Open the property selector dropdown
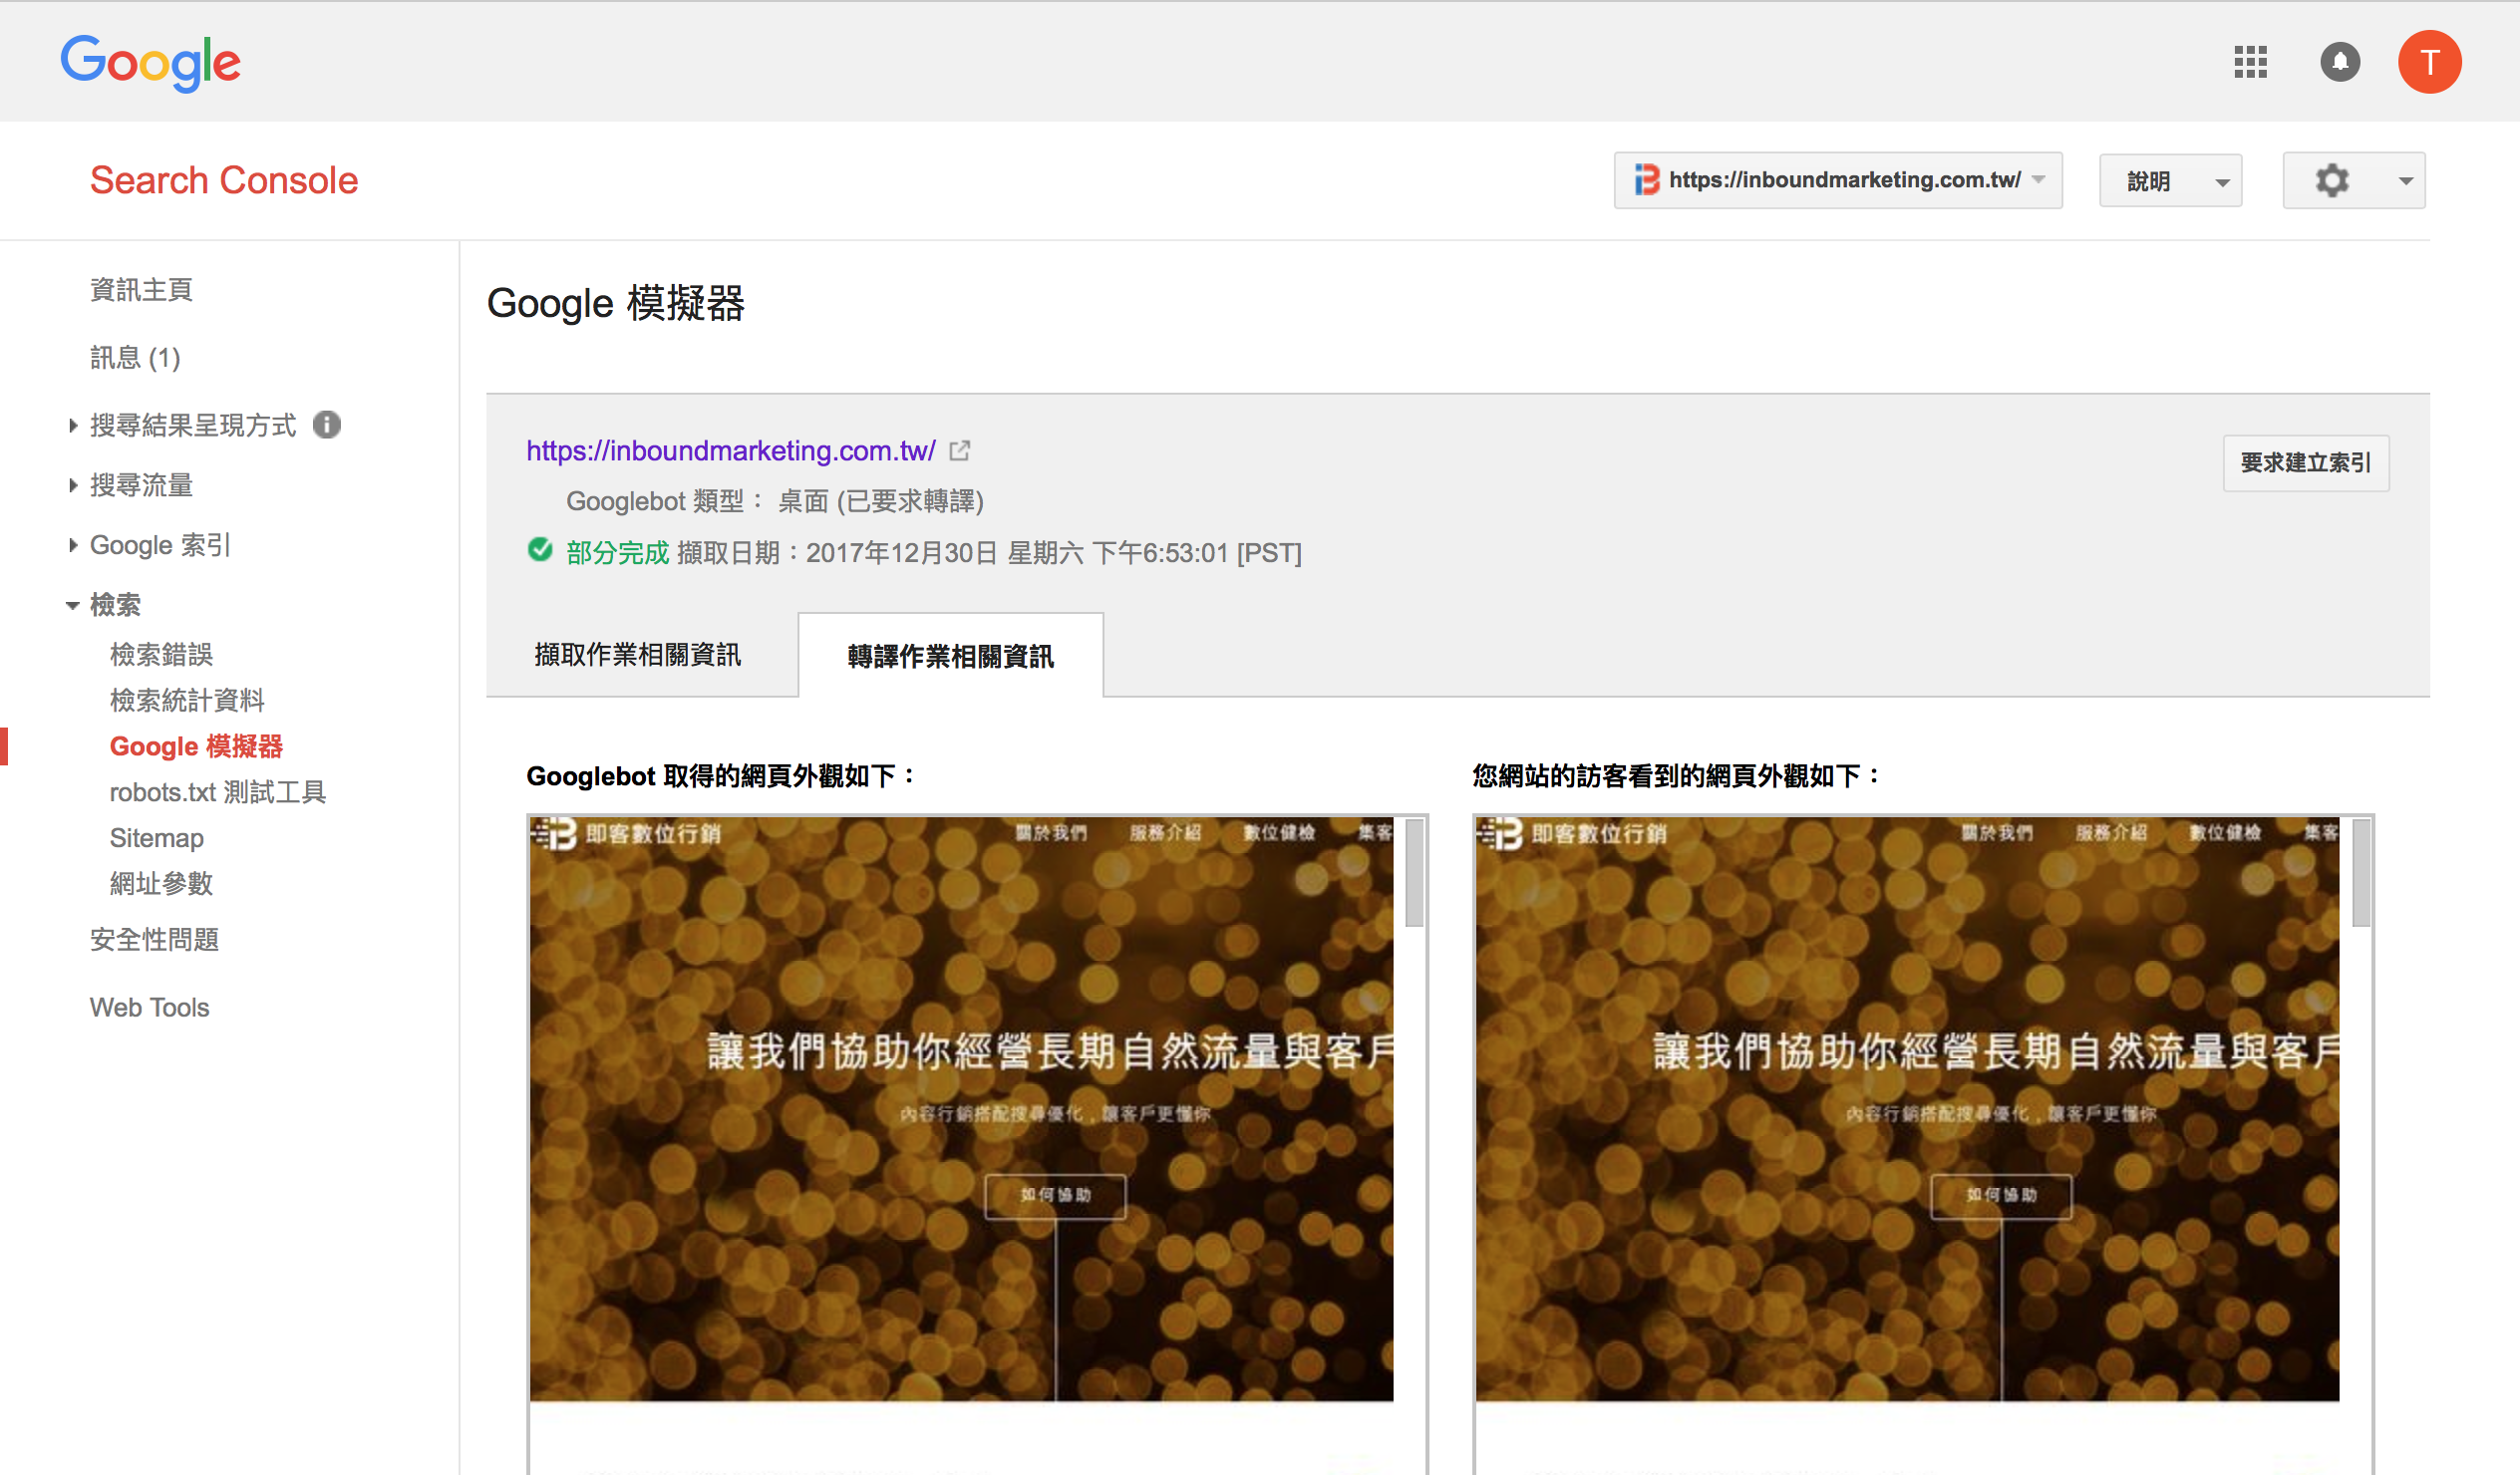2520x1475 pixels. click(2040, 180)
